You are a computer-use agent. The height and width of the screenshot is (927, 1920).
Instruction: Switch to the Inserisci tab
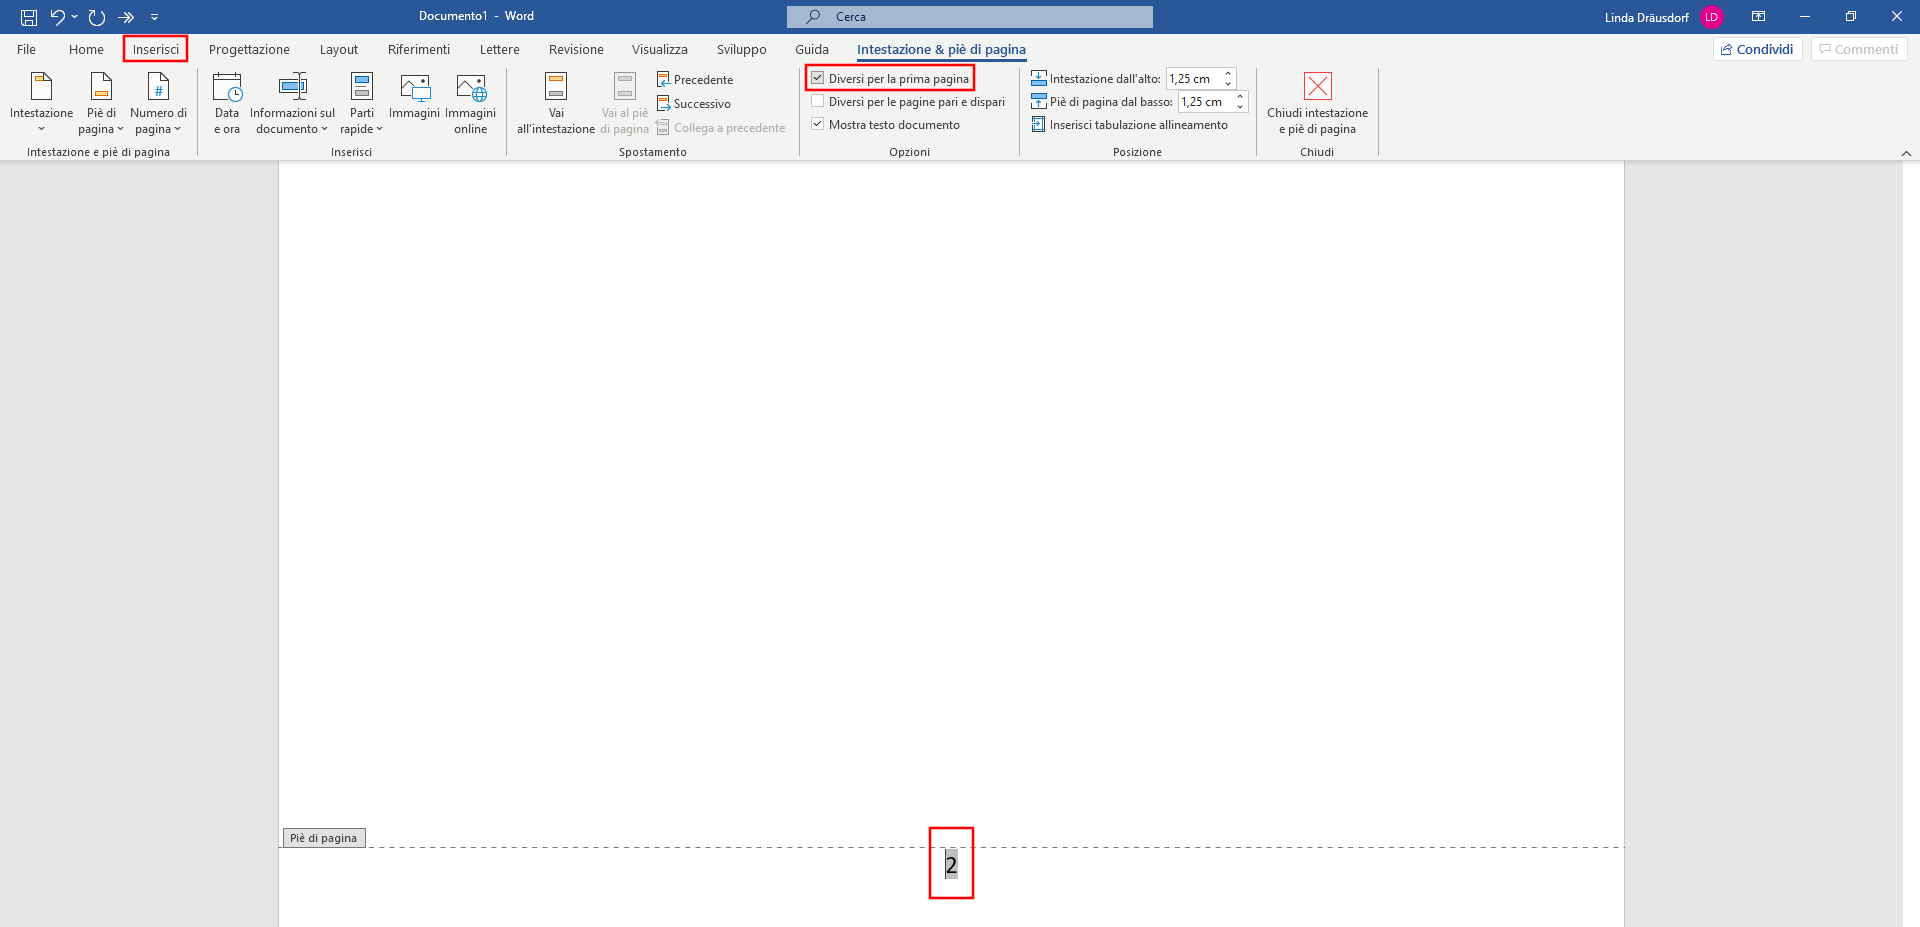point(156,49)
